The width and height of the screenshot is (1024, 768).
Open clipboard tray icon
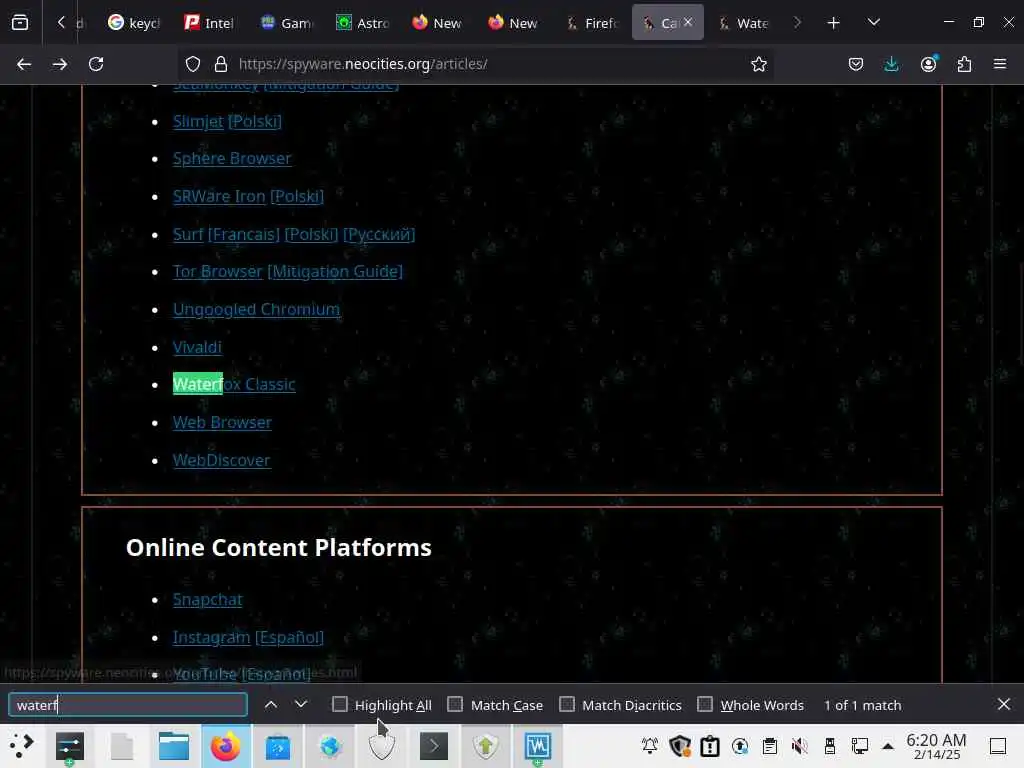point(770,746)
